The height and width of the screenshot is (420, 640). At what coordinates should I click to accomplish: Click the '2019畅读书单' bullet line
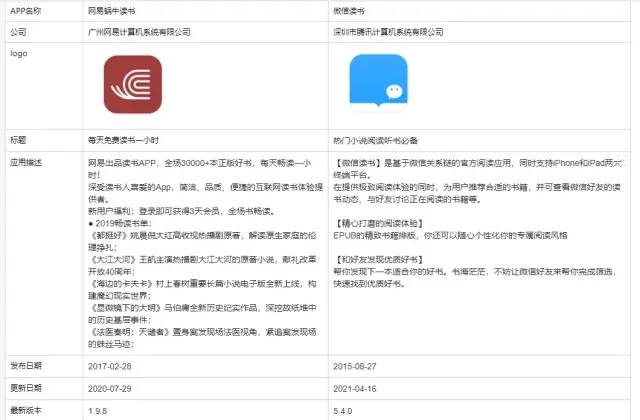(120, 223)
